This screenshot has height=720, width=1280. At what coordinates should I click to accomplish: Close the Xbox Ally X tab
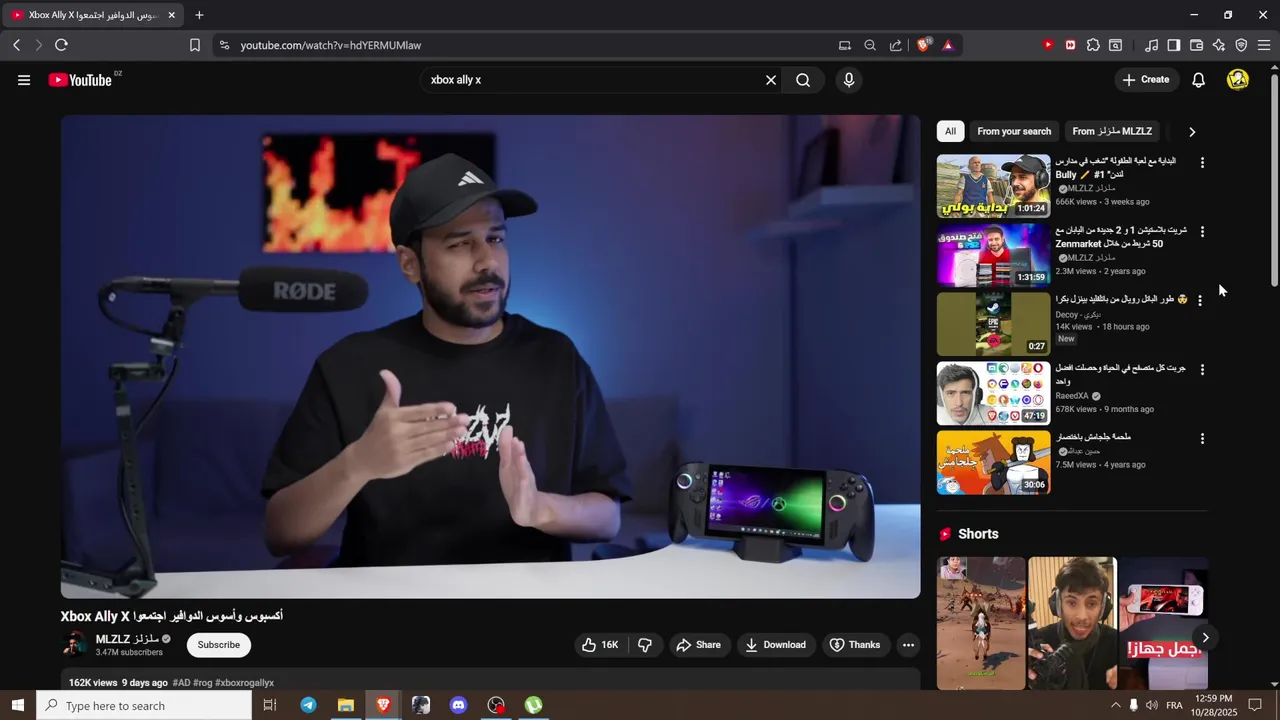pyautogui.click(x=171, y=15)
